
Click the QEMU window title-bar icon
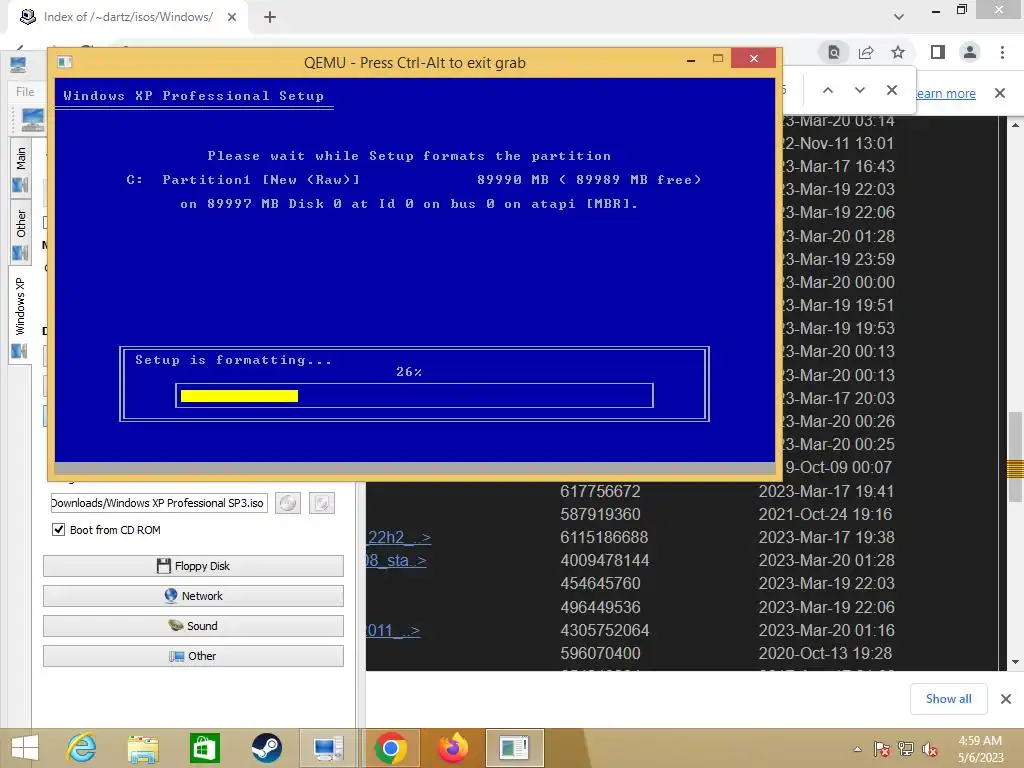(x=65, y=62)
